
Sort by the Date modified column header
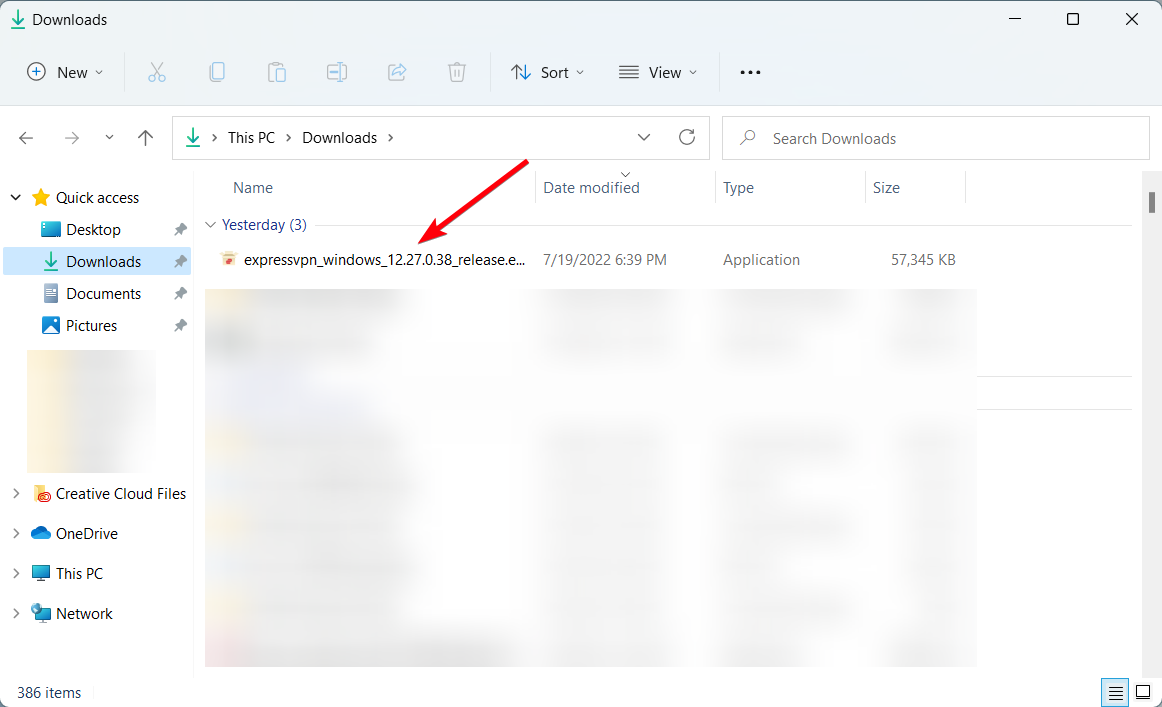tap(591, 187)
